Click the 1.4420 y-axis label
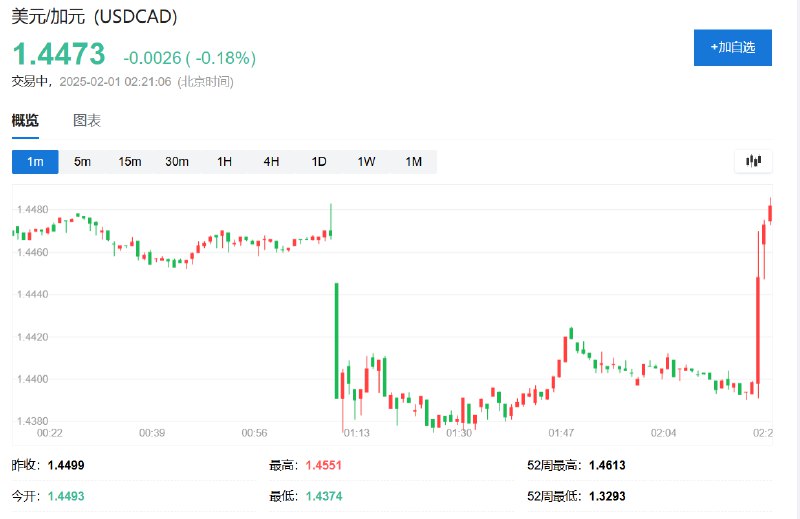800x519 pixels. [33, 337]
